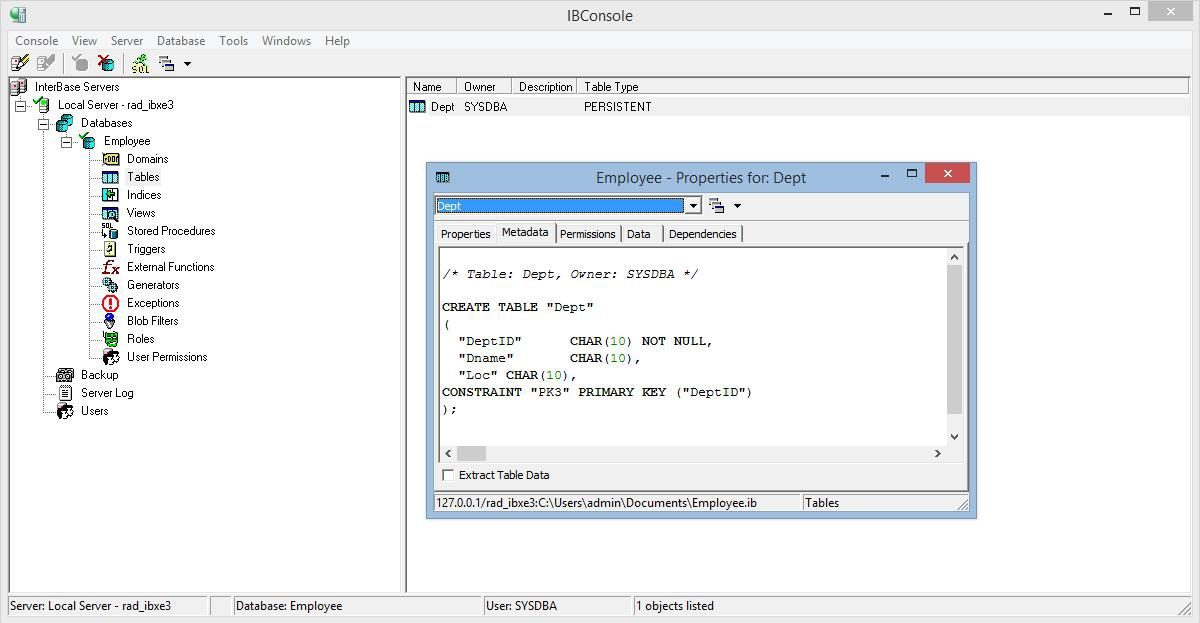
Task: Click the Dept table icon in list
Action: click(x=417, y=107)
